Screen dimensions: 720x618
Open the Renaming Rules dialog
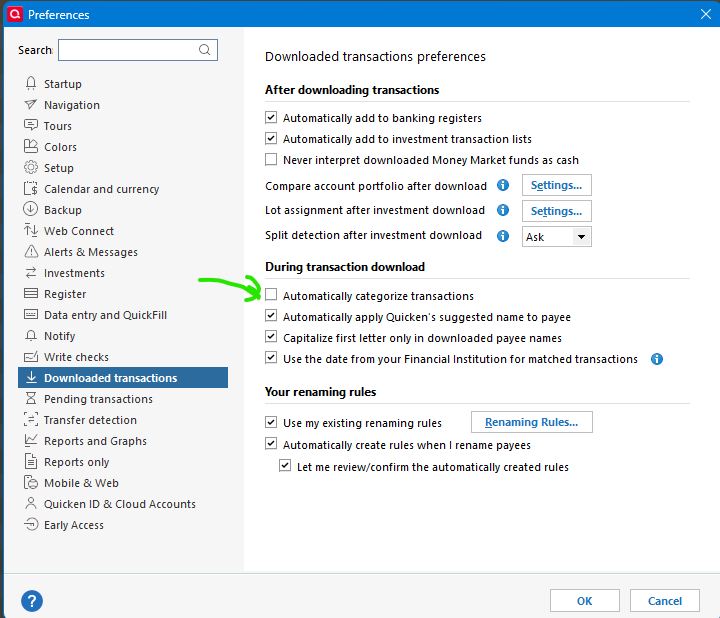(x=532, y=422)
